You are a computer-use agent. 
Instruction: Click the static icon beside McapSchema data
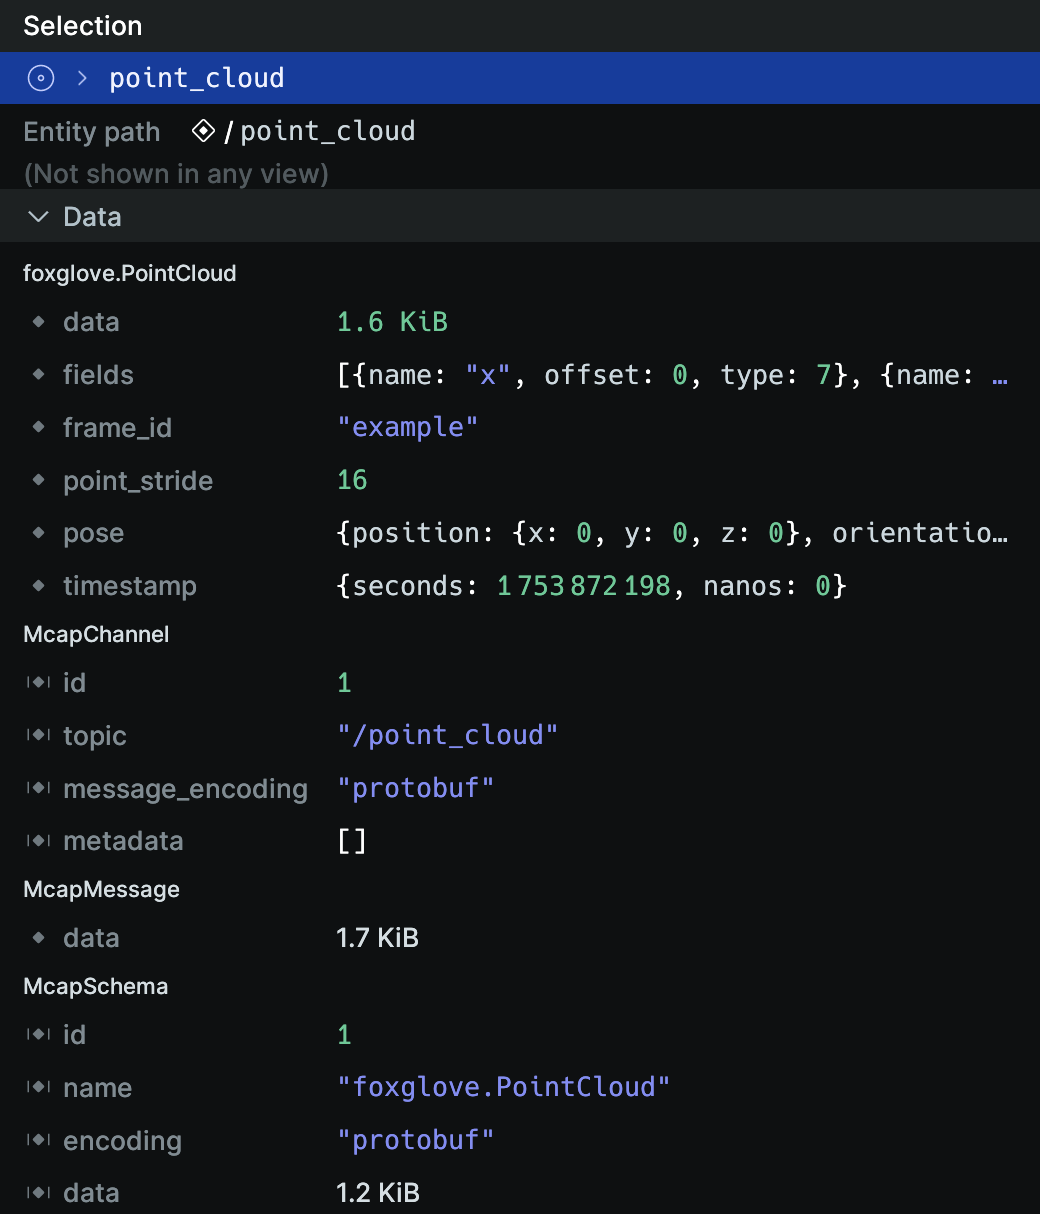click(x=39, y=1193)
